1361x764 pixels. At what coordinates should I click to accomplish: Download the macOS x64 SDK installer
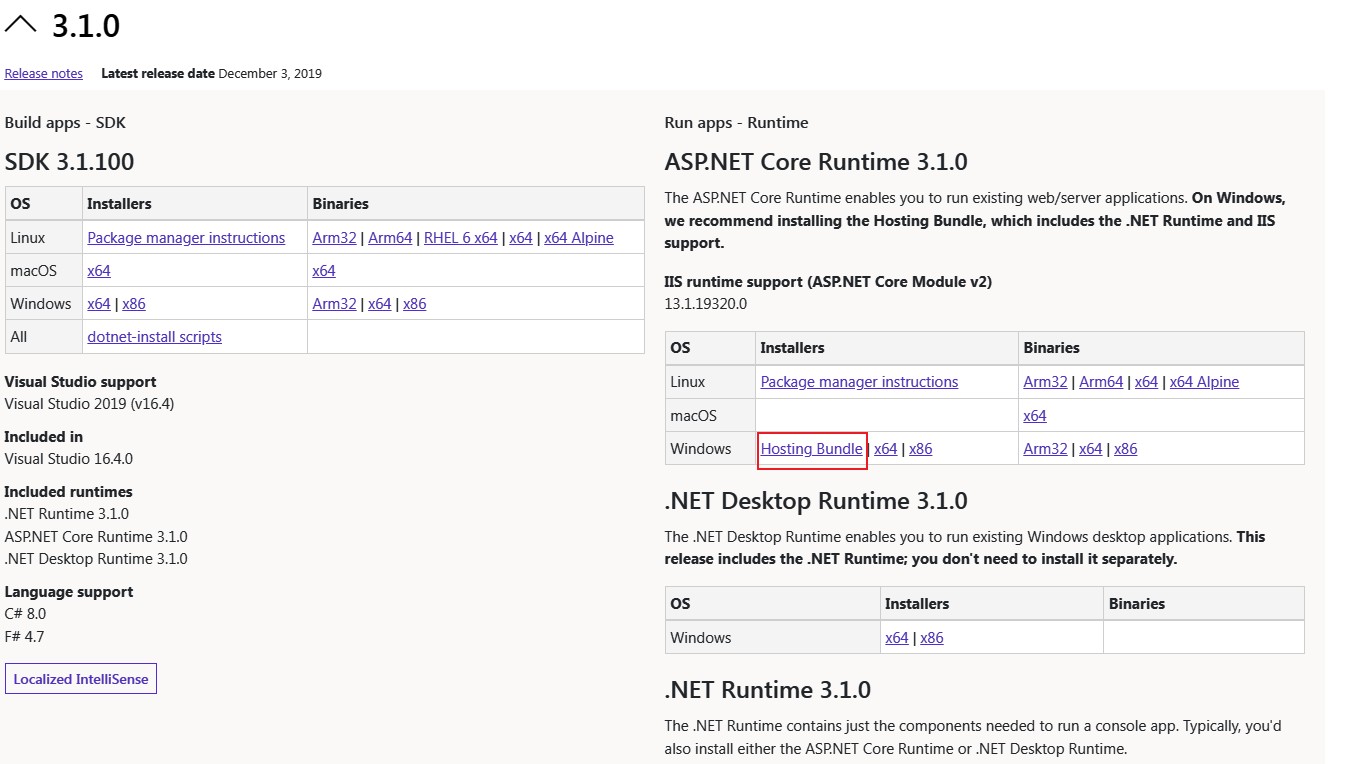tap(98, 270)
